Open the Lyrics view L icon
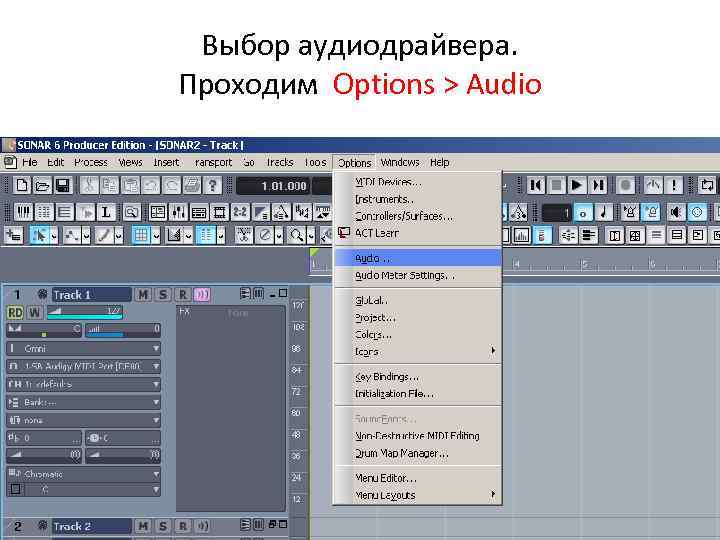Image resolution: width=720 pixels, height=540 pixels. (x=106, y=212)
